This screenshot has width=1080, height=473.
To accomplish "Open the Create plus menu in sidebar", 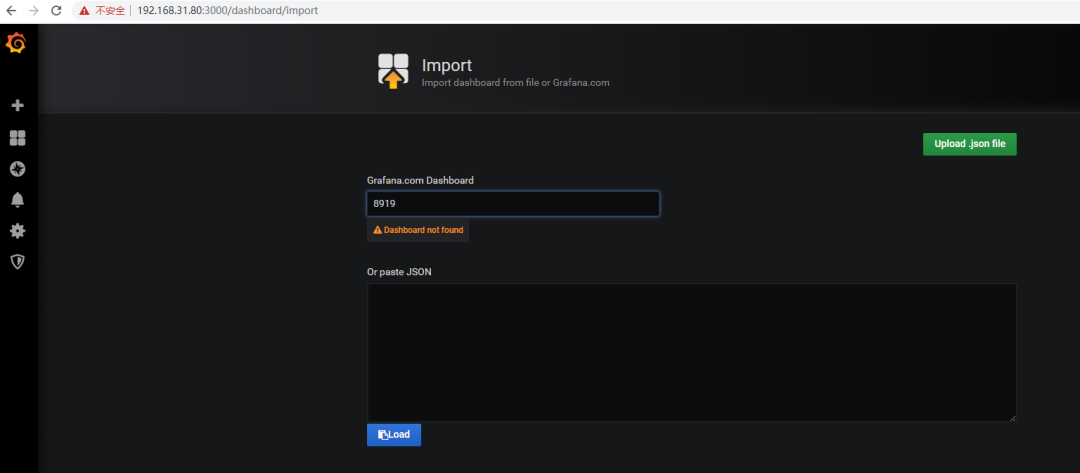I will [x=18, y=105].
